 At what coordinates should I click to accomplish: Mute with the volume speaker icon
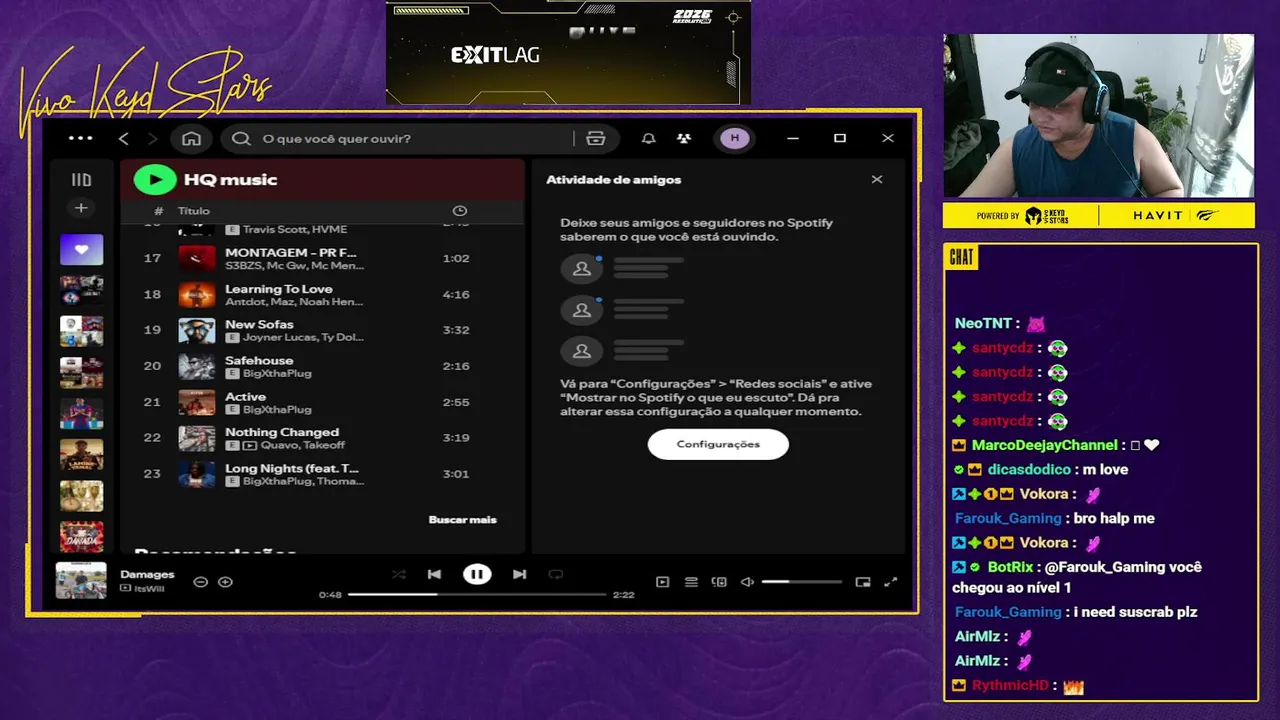click(x=747, y=582)
